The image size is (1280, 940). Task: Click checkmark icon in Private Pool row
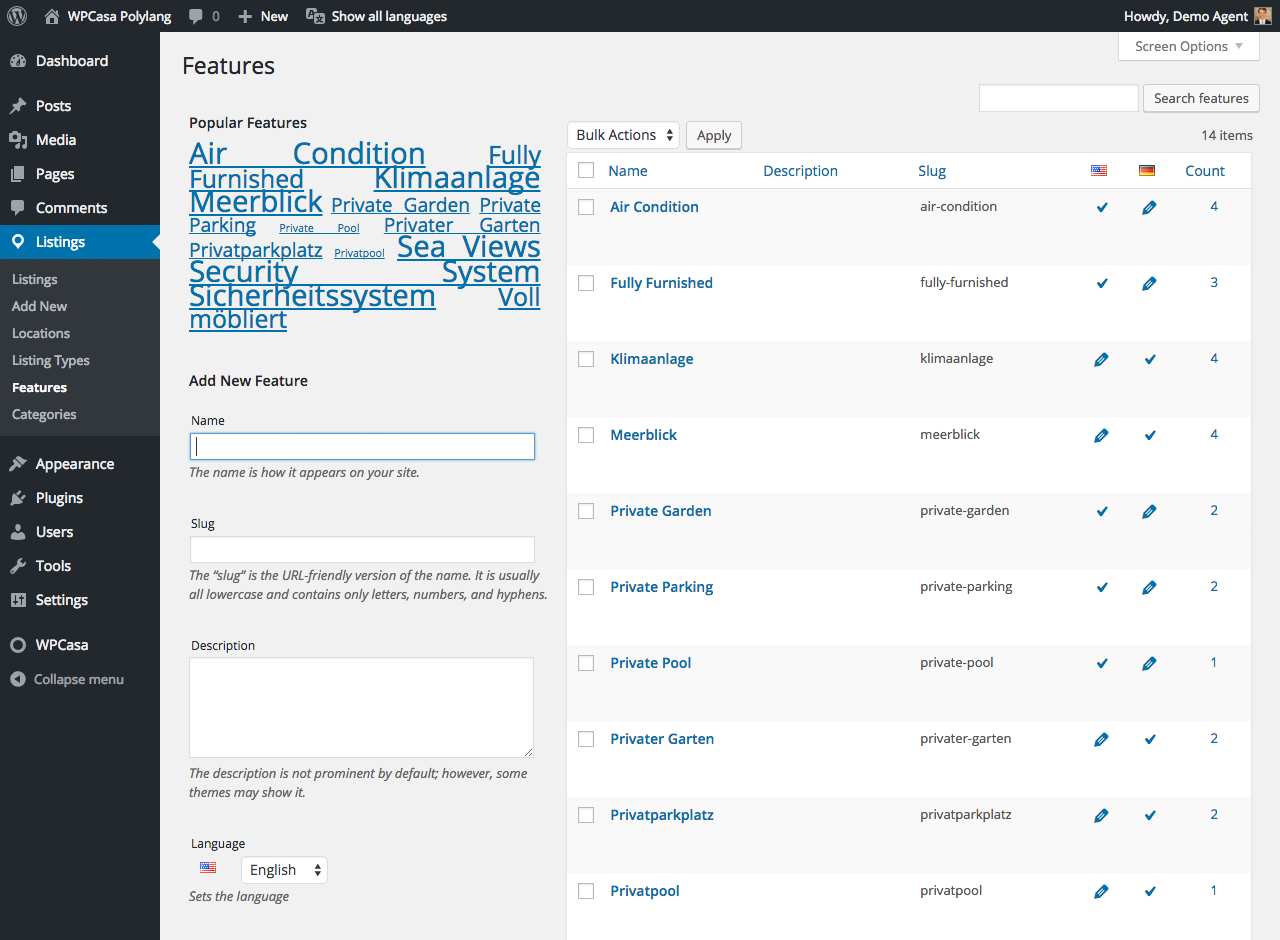tap(1102, 663)
